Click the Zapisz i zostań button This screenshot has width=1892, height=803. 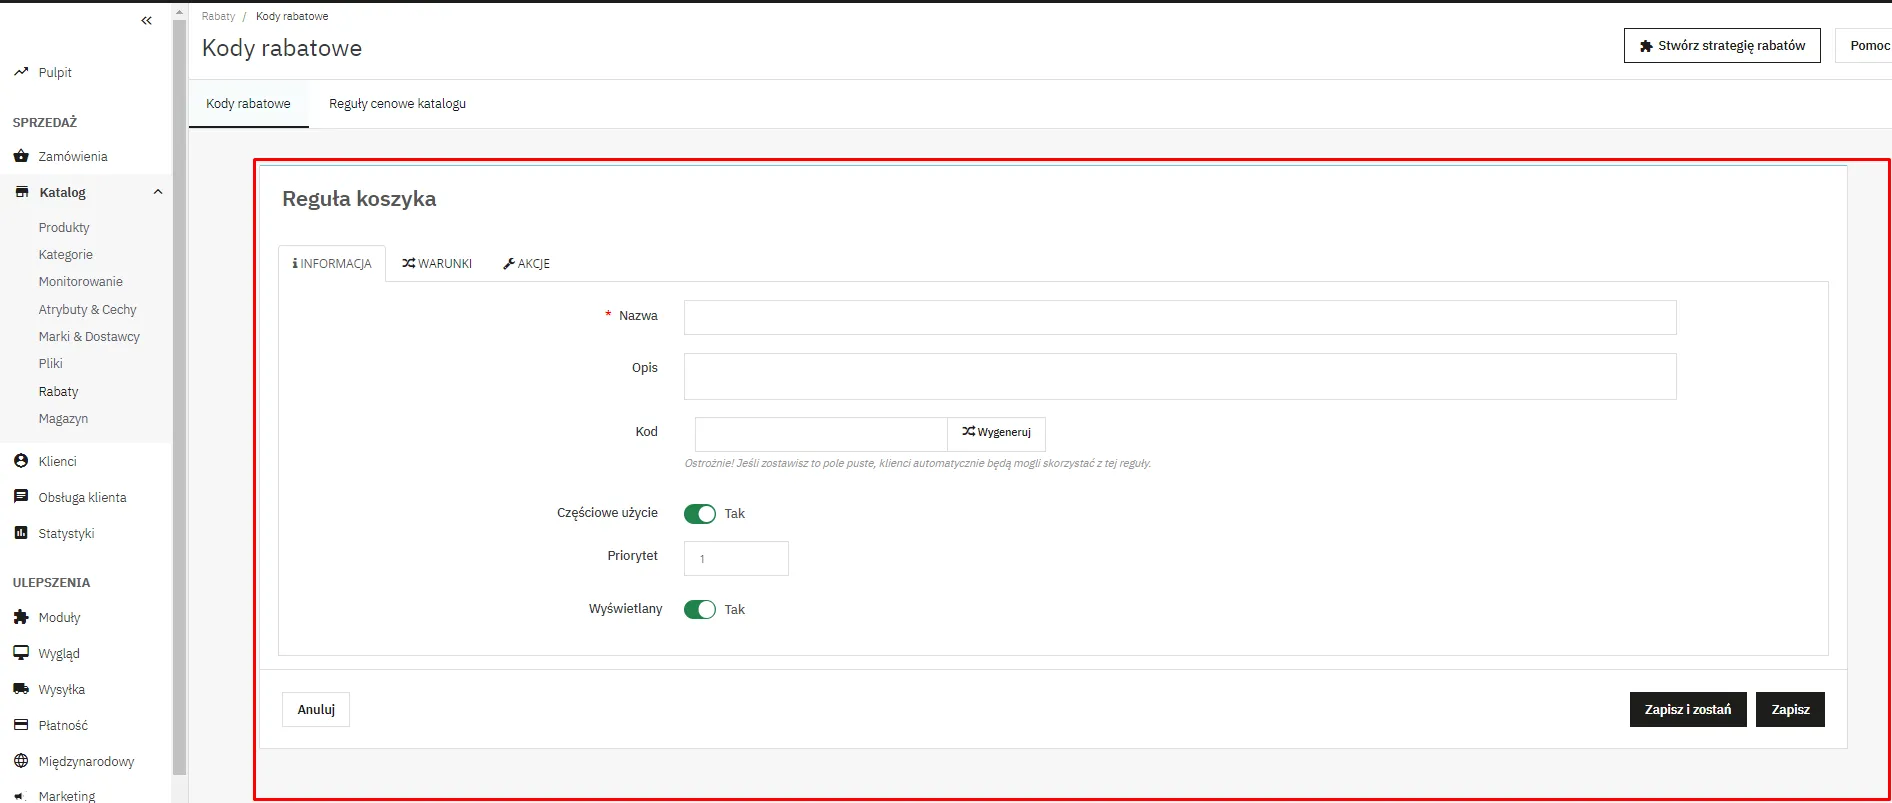[1687, 709]
